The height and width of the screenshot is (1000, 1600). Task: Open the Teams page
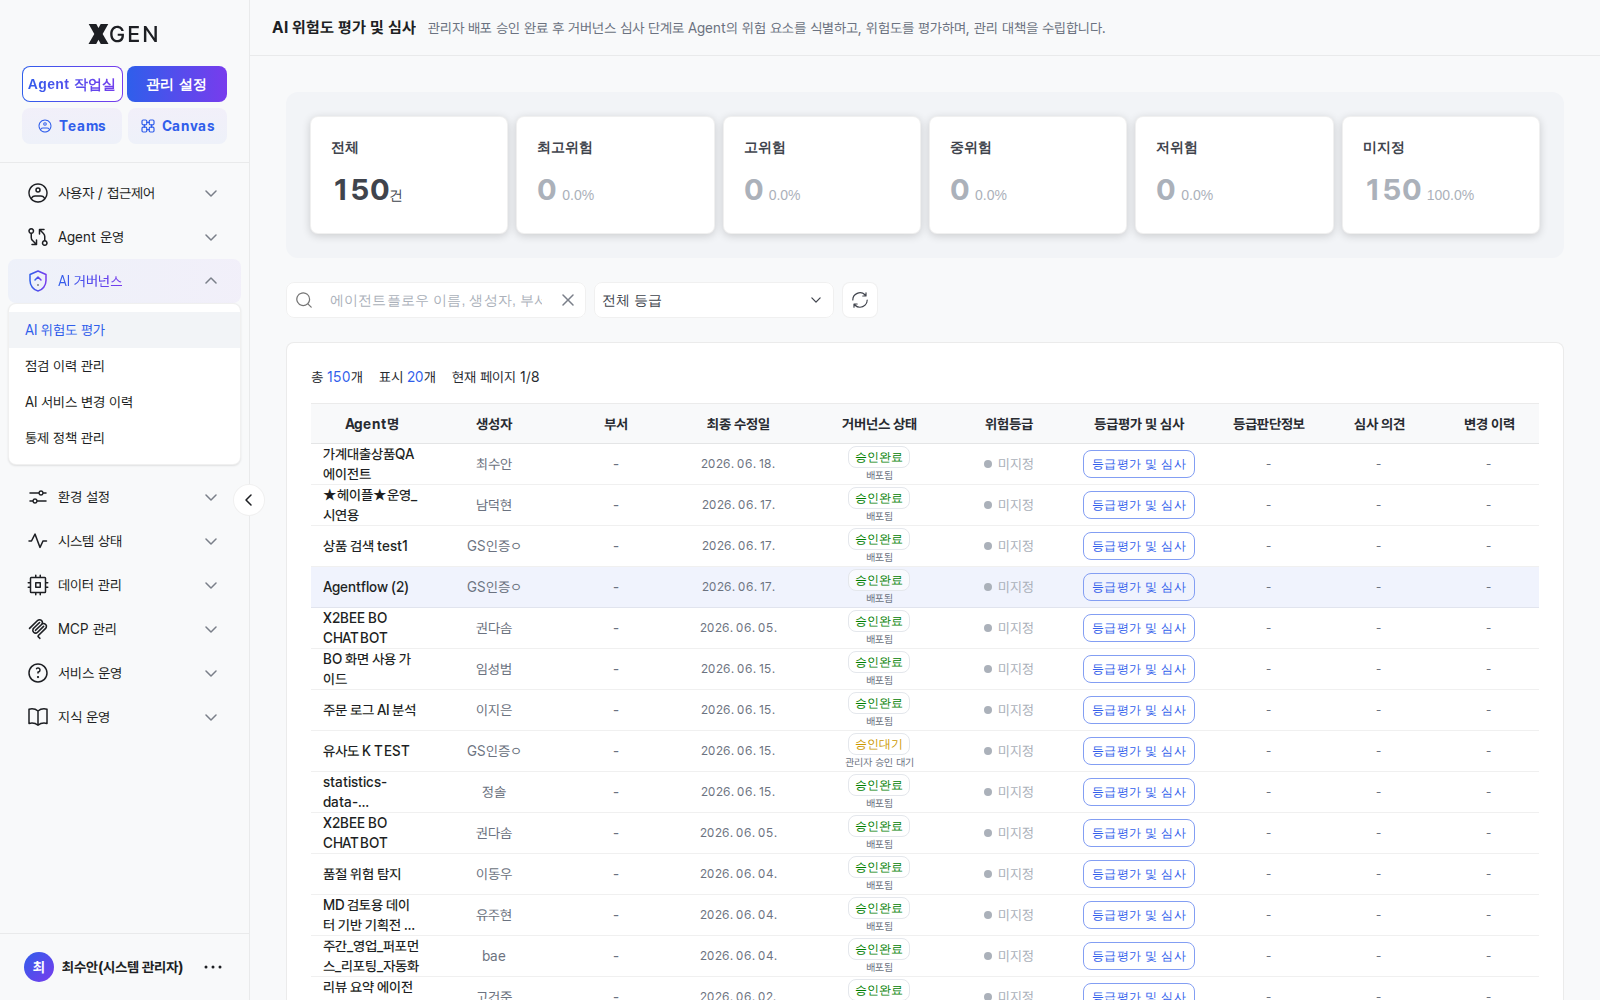point(72,126)
